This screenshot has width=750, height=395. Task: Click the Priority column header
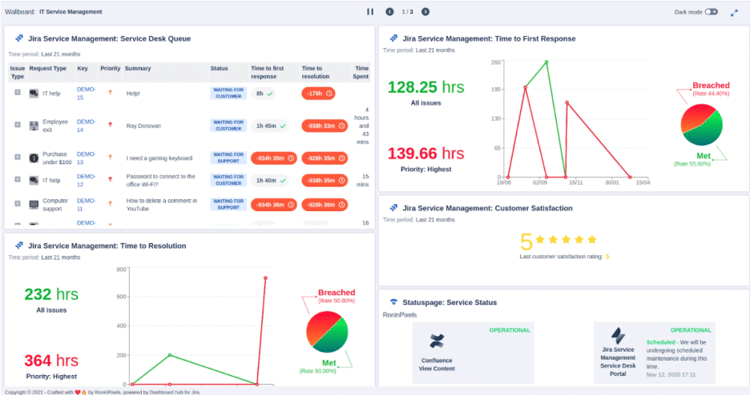(110, 68)
